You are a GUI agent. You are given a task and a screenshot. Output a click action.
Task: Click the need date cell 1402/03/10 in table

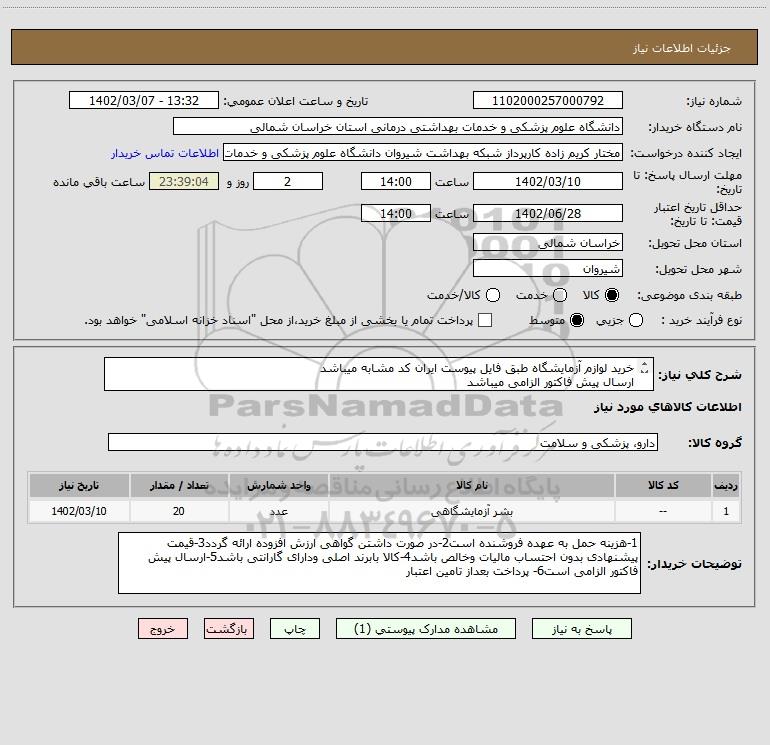(79, 511)
